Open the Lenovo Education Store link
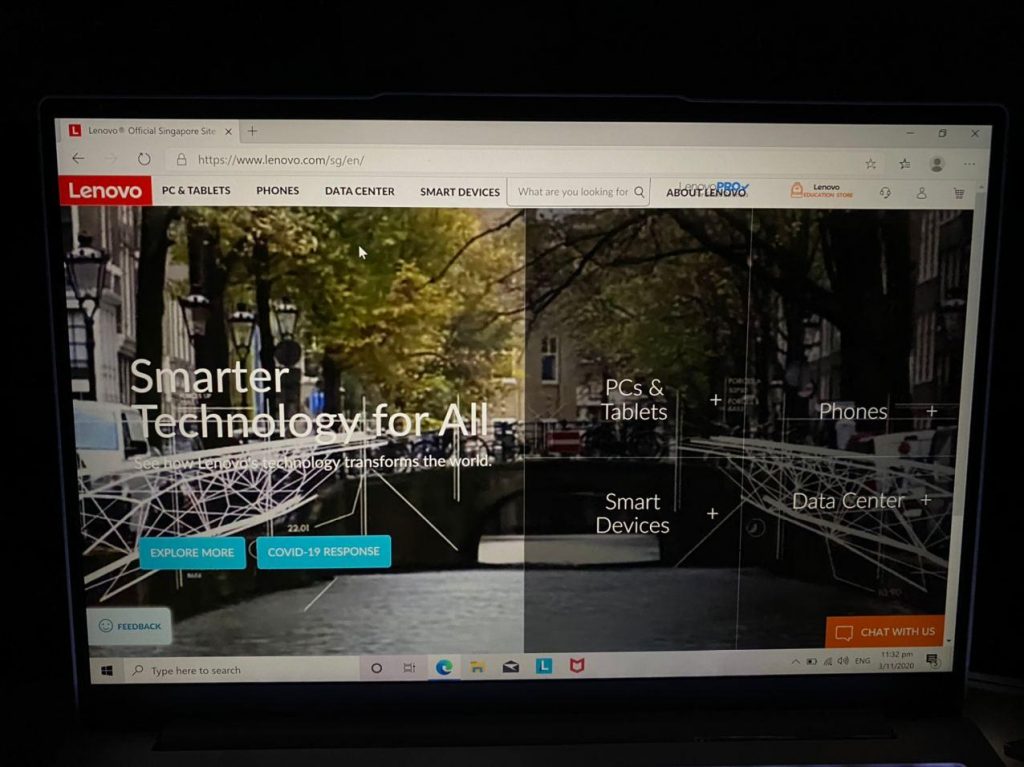Viewport: 1024px width, 767px height. [x=822, y=190]
